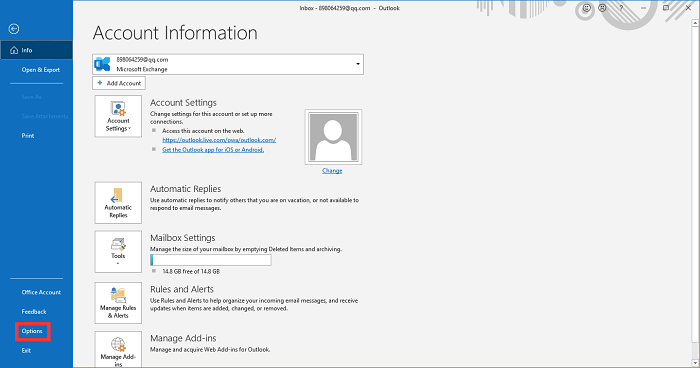Select Open & Export in sidebar
The height and width of the screenshot is (368, 700).
tap(41, 70)
